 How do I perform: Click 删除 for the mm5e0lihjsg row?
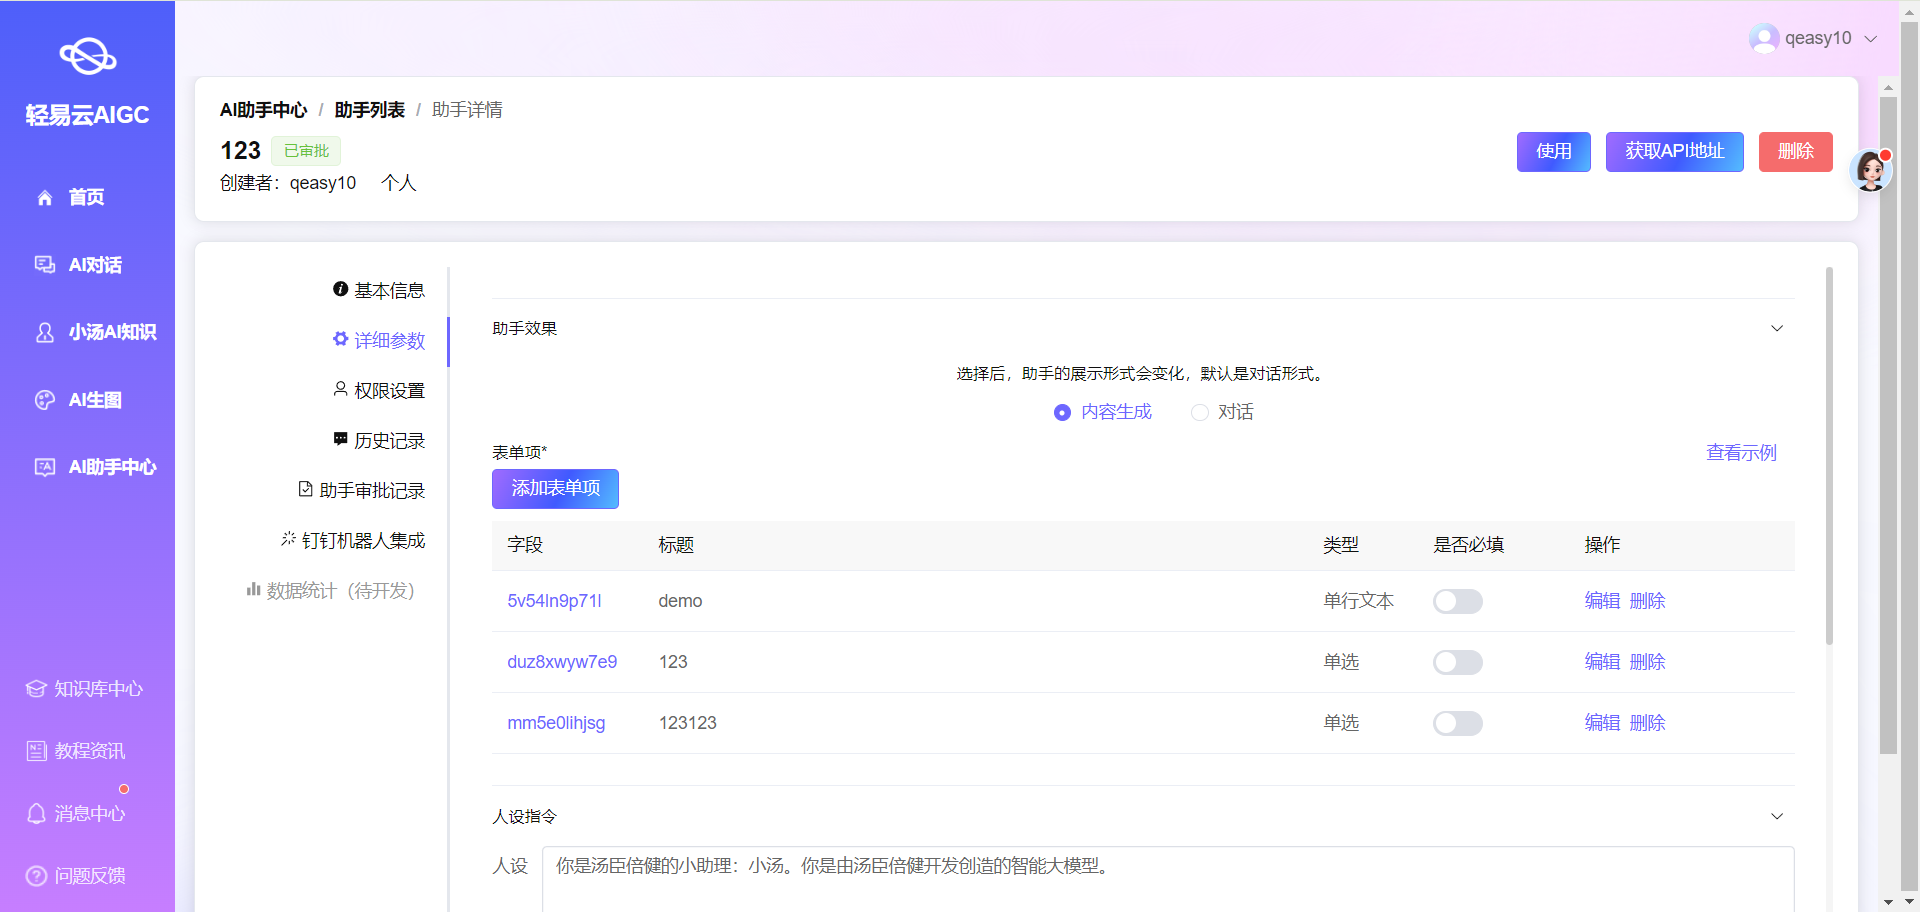coord(1647,723)
